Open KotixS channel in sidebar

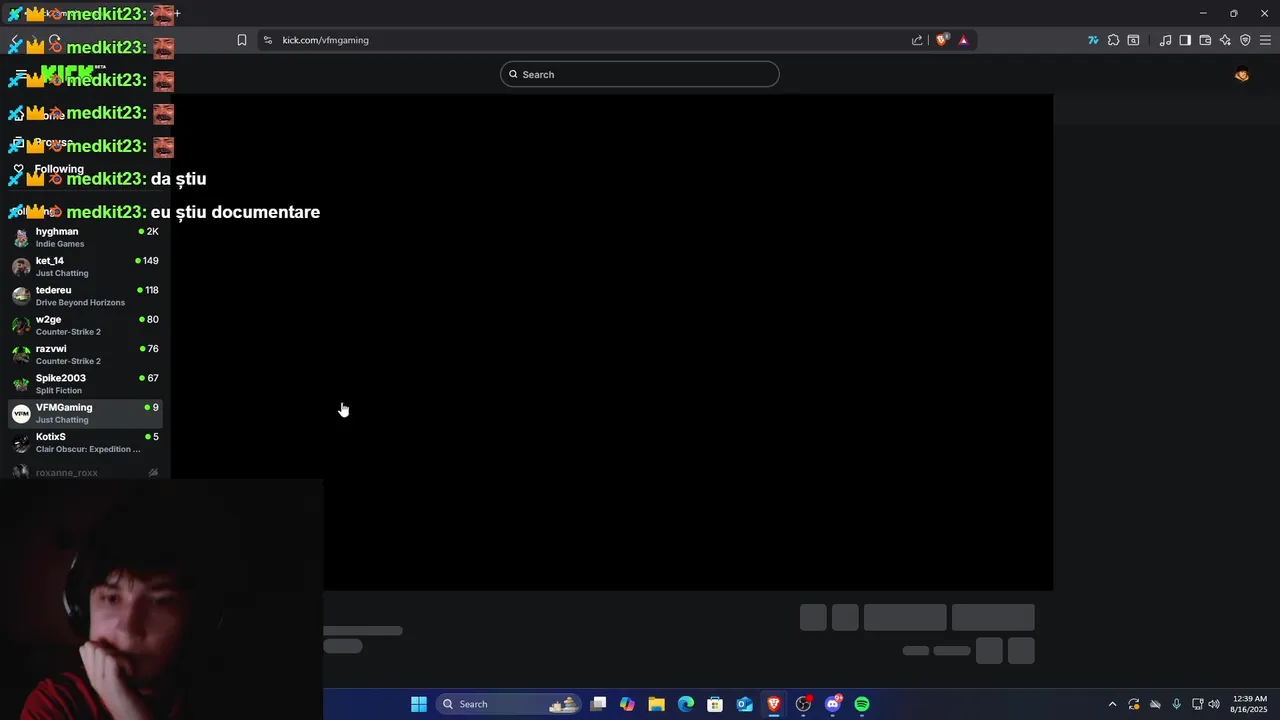[85, 442]
